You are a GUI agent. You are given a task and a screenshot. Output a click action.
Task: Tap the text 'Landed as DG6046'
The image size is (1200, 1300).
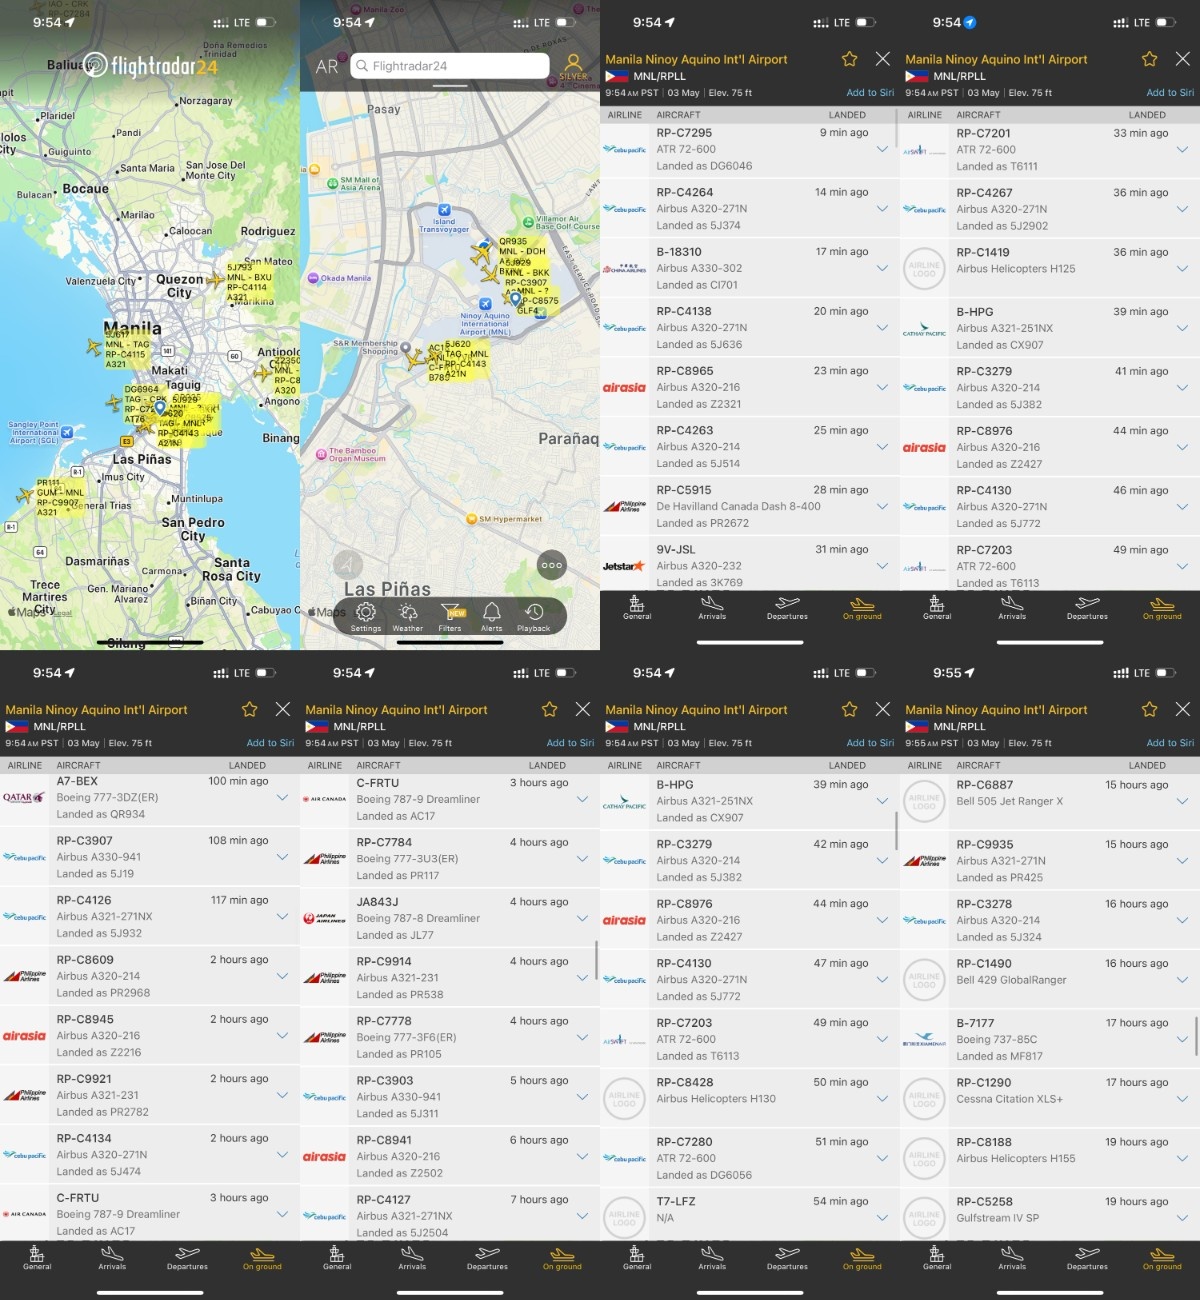(704, 166)
